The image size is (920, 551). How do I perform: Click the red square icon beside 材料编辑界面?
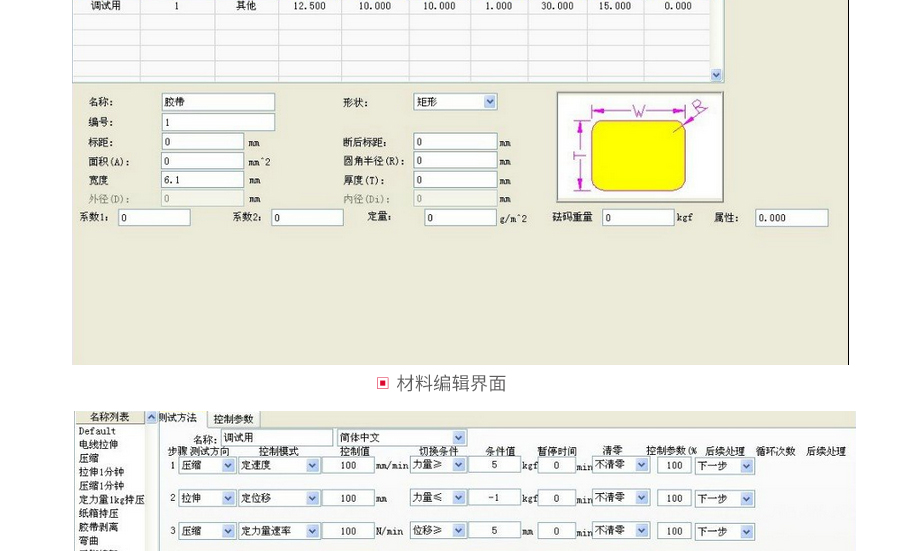[x=382, y=383]
